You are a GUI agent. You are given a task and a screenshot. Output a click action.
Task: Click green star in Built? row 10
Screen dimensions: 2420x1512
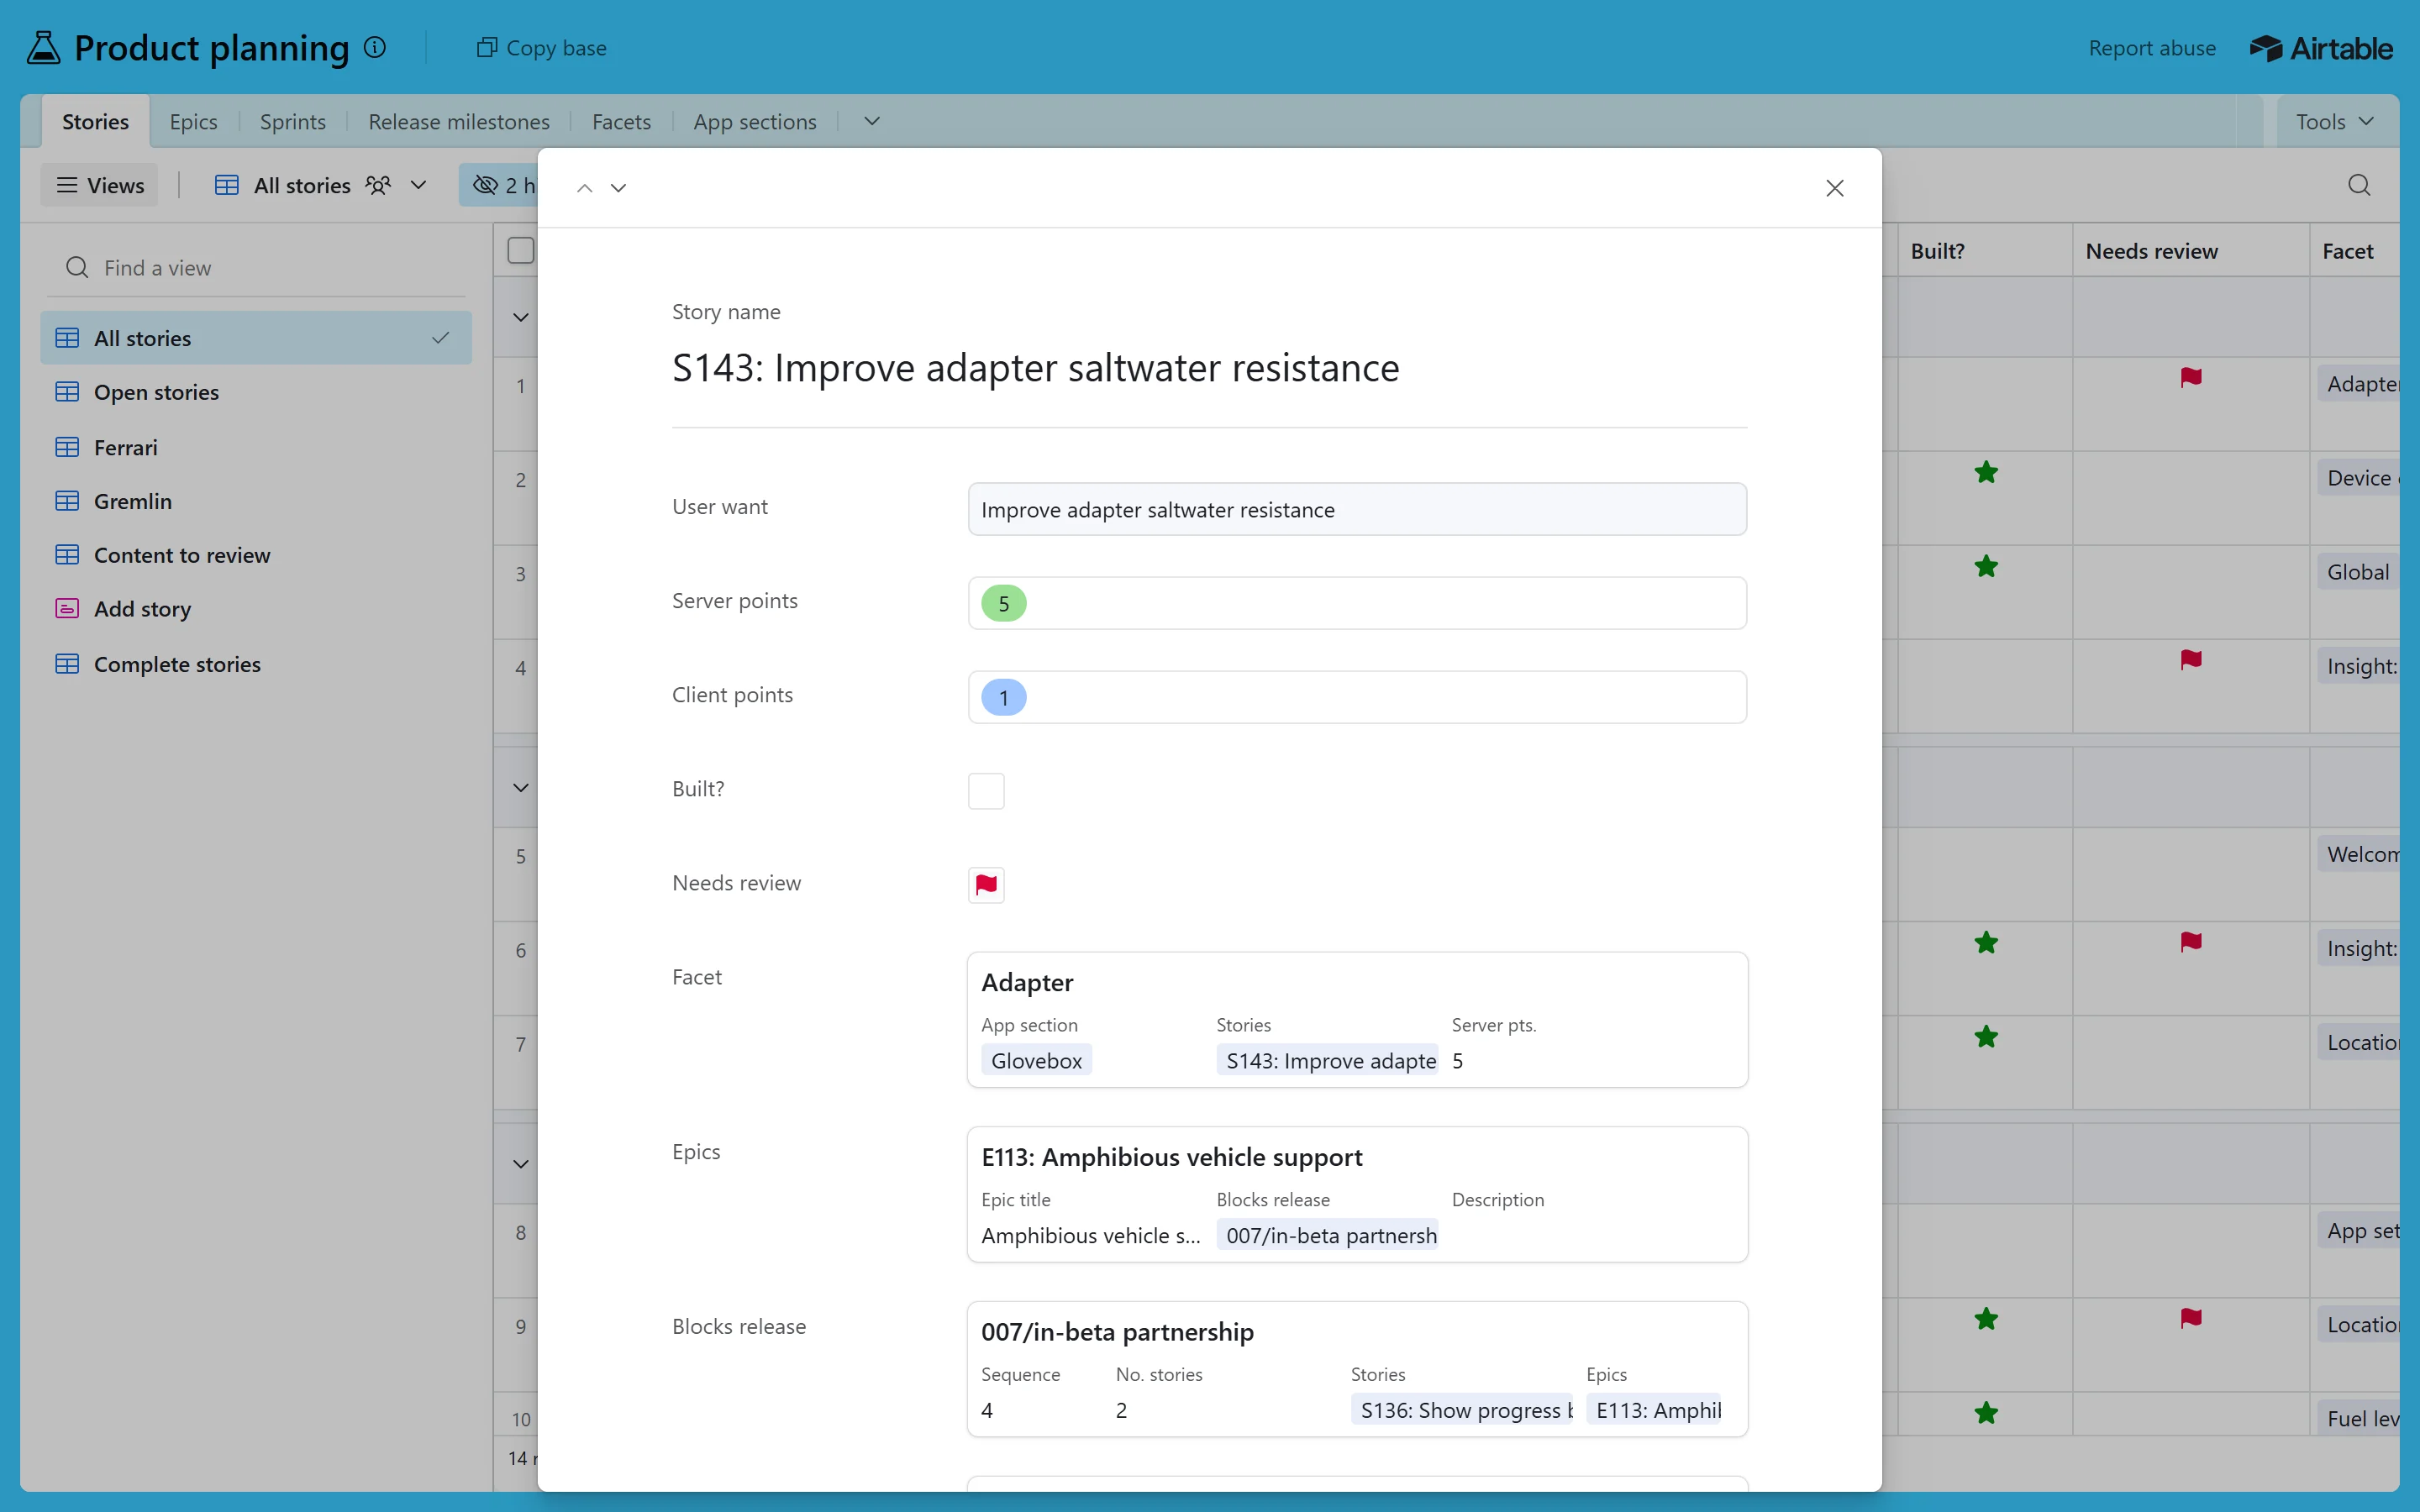(1986, 1413)
